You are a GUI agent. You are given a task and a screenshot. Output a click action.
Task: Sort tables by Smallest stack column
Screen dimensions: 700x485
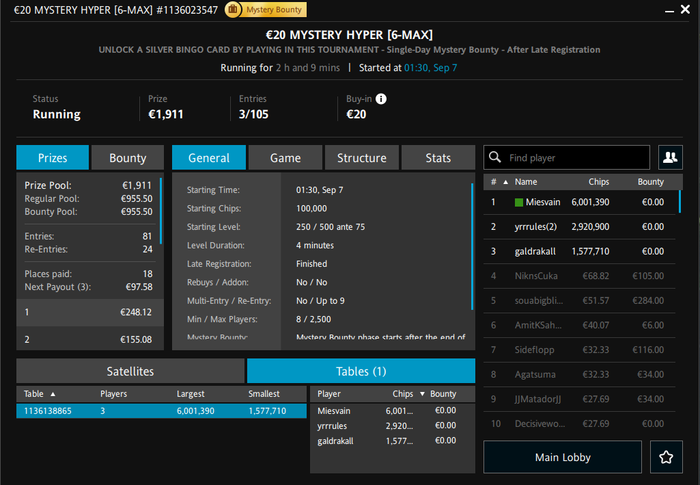click(264, 394)
